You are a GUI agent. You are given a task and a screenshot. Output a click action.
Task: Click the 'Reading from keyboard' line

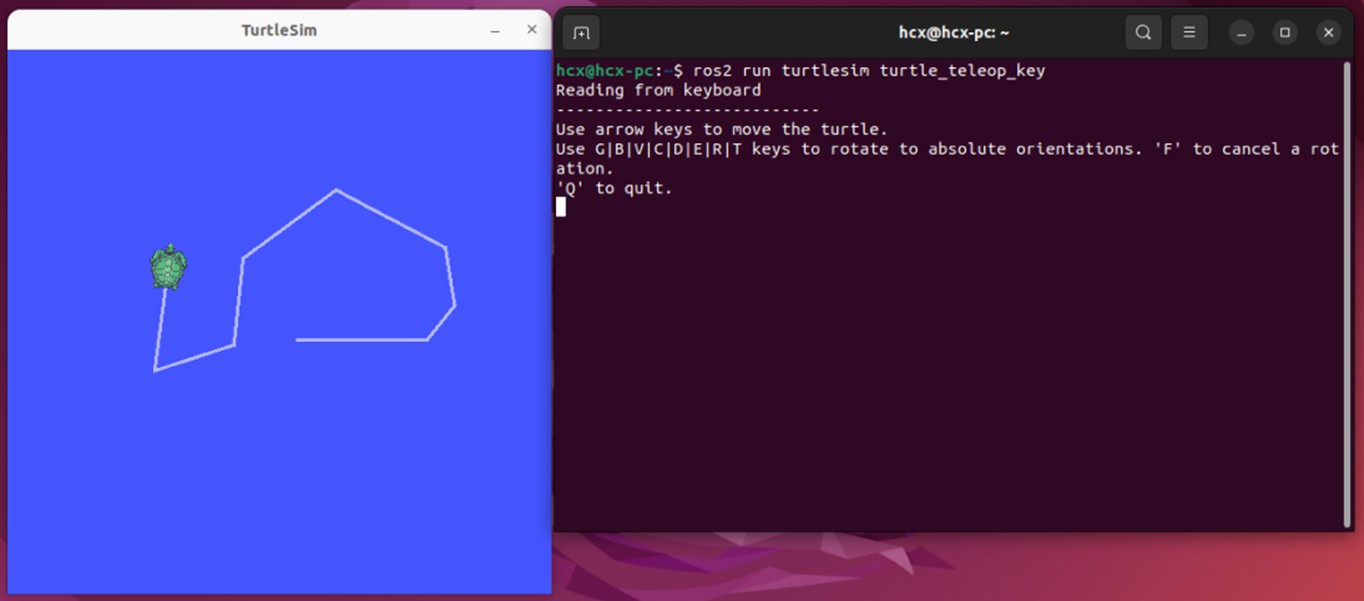click(658, 90)
